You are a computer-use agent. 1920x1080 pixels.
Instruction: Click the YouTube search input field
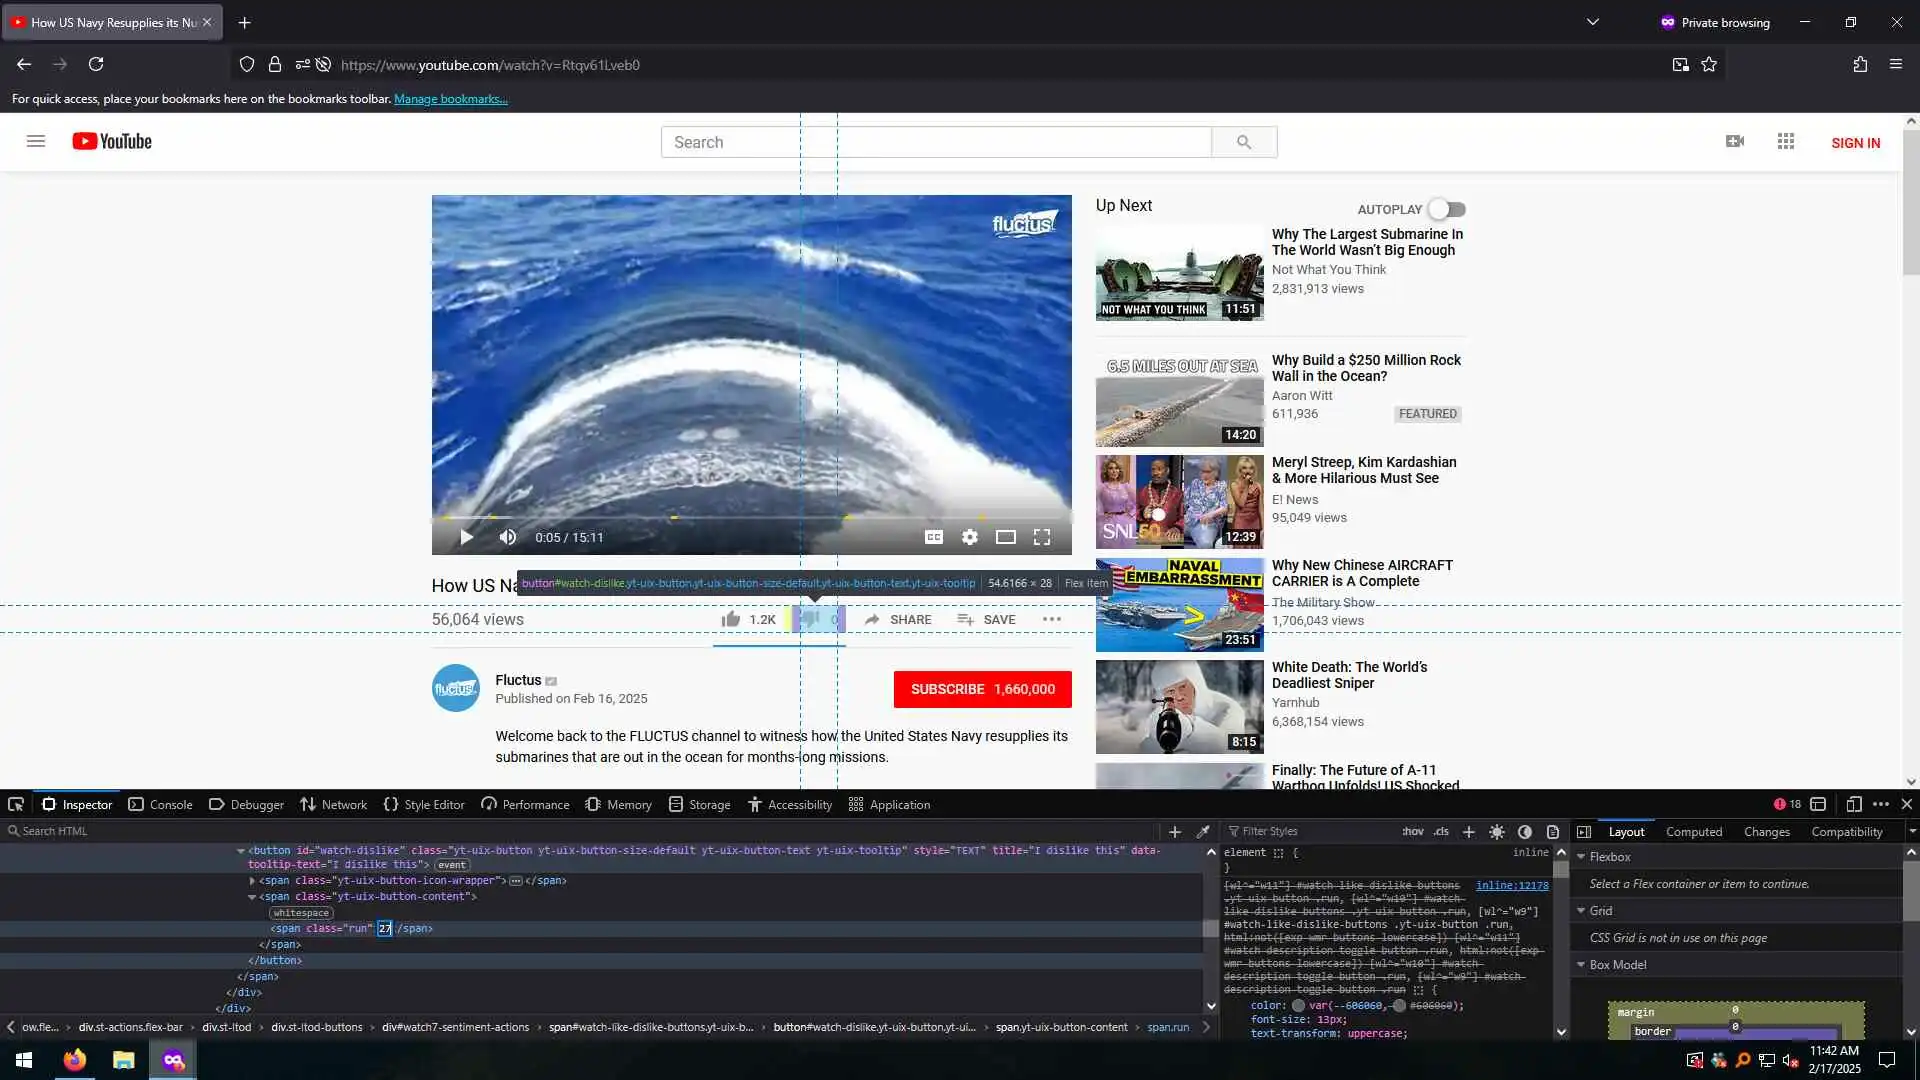935,142
